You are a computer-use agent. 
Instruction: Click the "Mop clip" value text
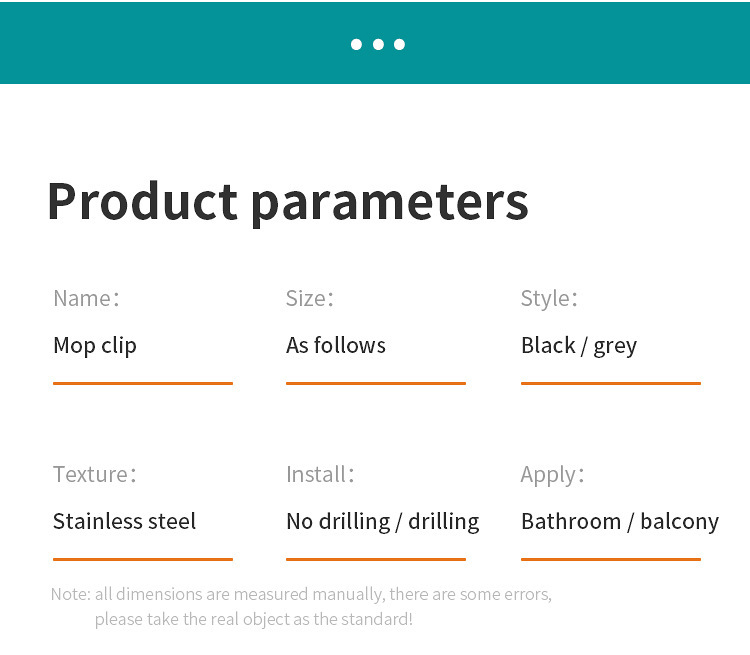95,346
